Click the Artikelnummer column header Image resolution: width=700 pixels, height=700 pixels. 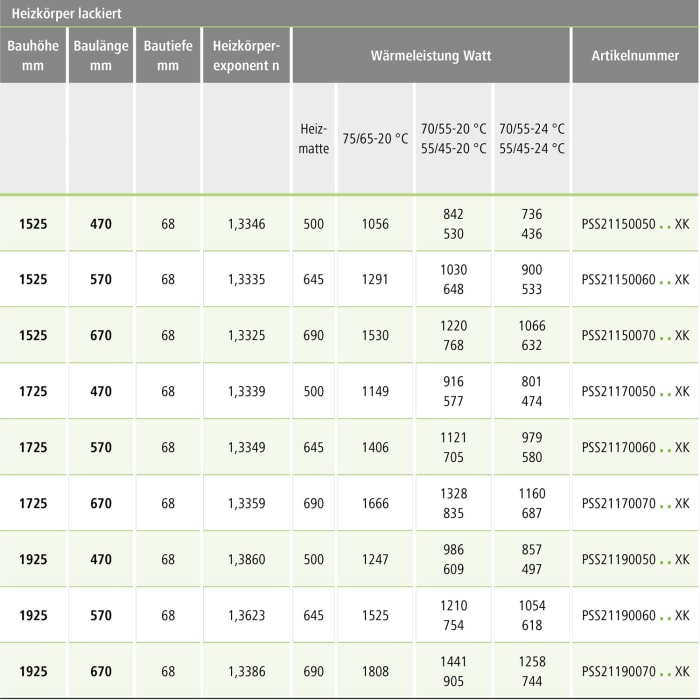[x=635, y=56]
